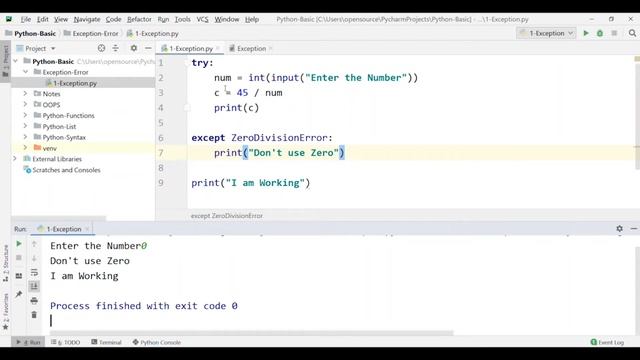
Task: Open the File menu
Action: point(26,19)
